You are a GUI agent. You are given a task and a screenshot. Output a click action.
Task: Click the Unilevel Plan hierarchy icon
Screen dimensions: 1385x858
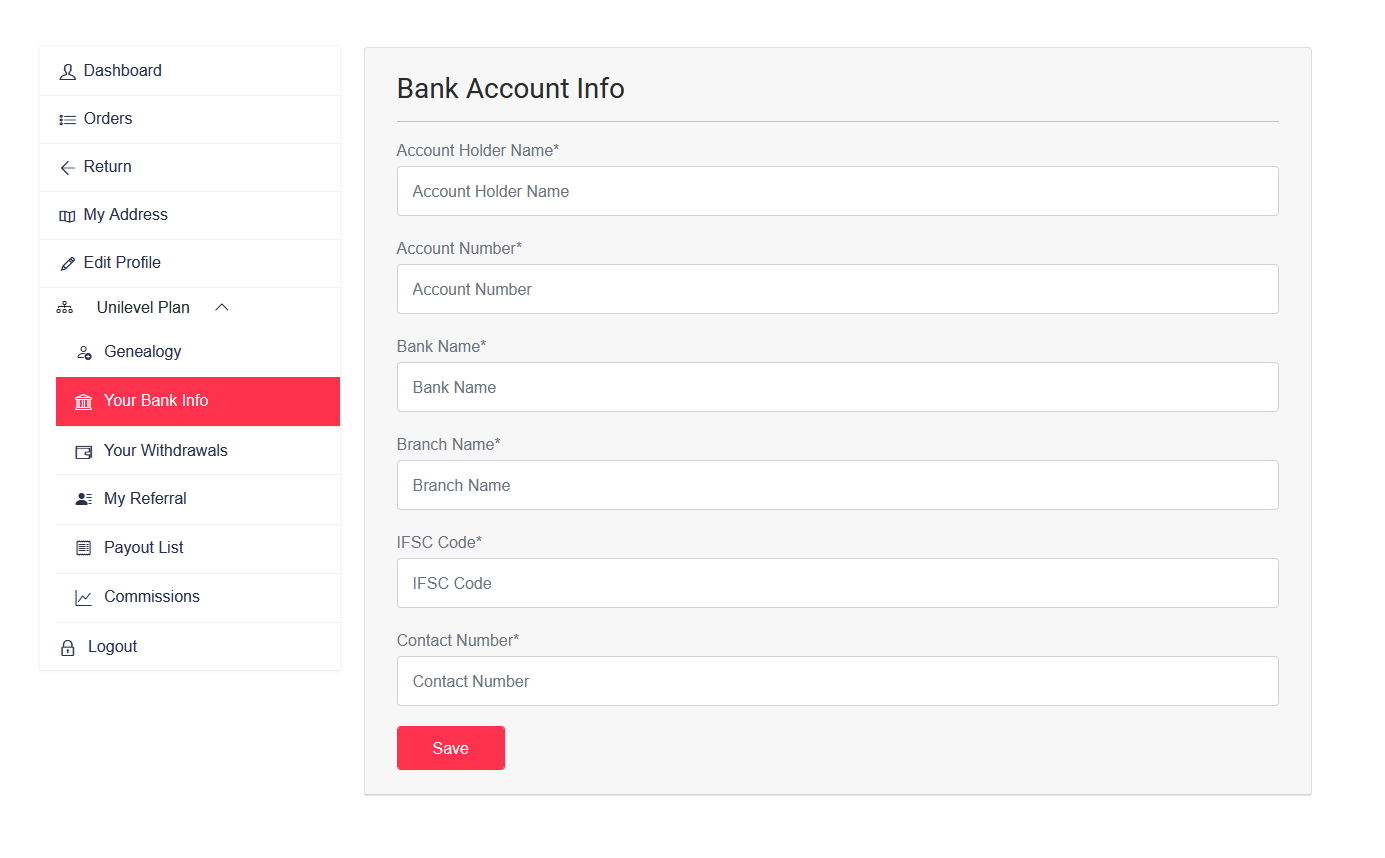tap(64, 307)
